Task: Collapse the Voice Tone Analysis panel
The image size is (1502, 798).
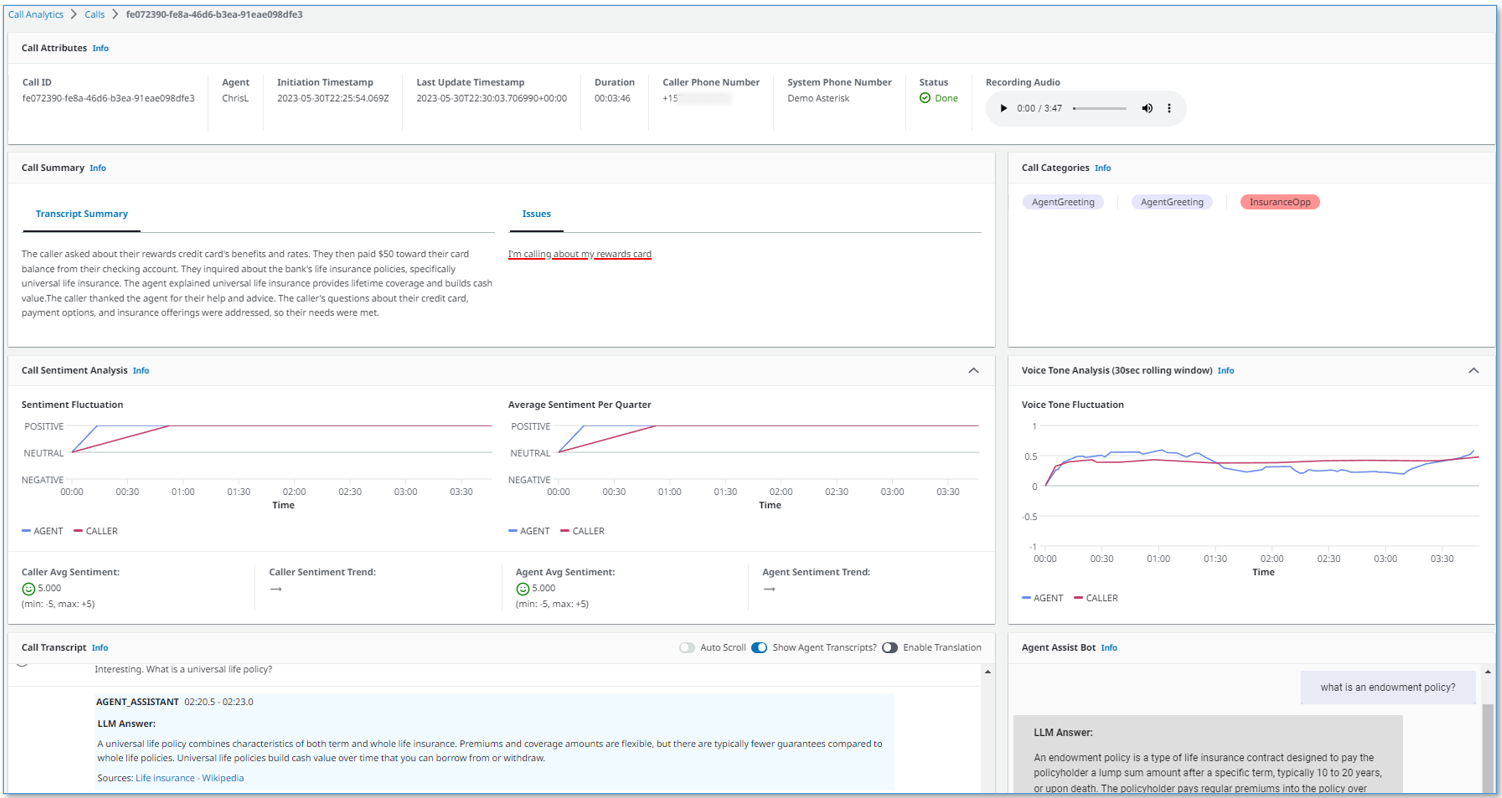Action: click(1473, 371)
